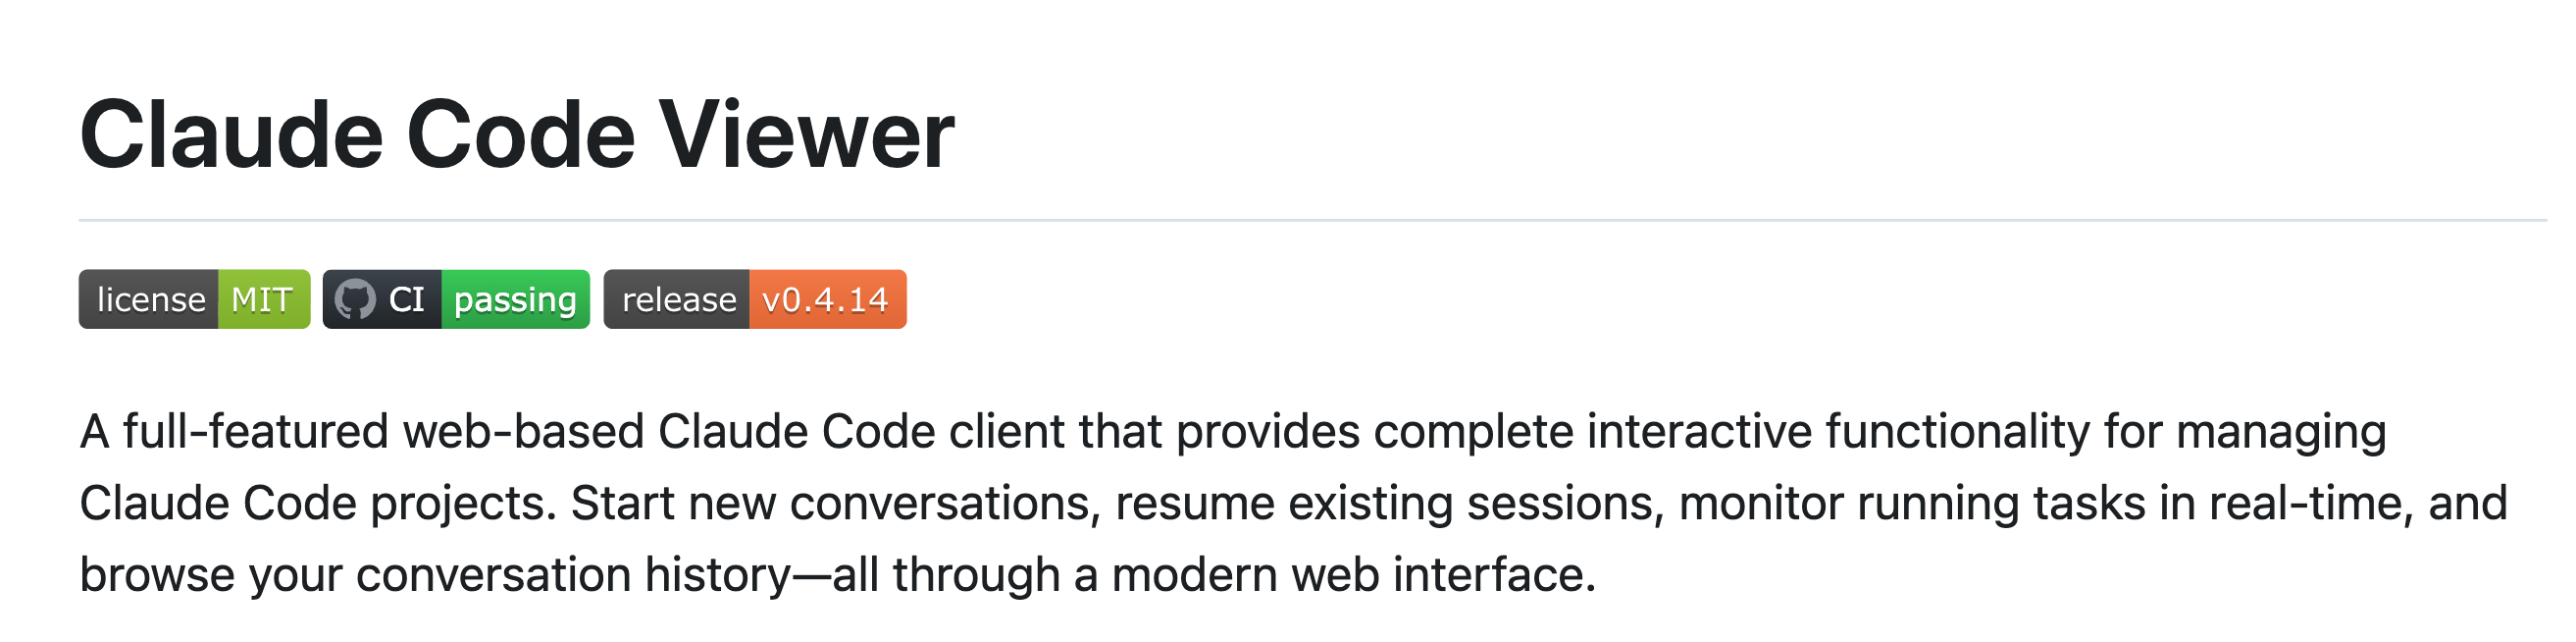
Task: Click the green passing status label
Action: pos(515,299)
